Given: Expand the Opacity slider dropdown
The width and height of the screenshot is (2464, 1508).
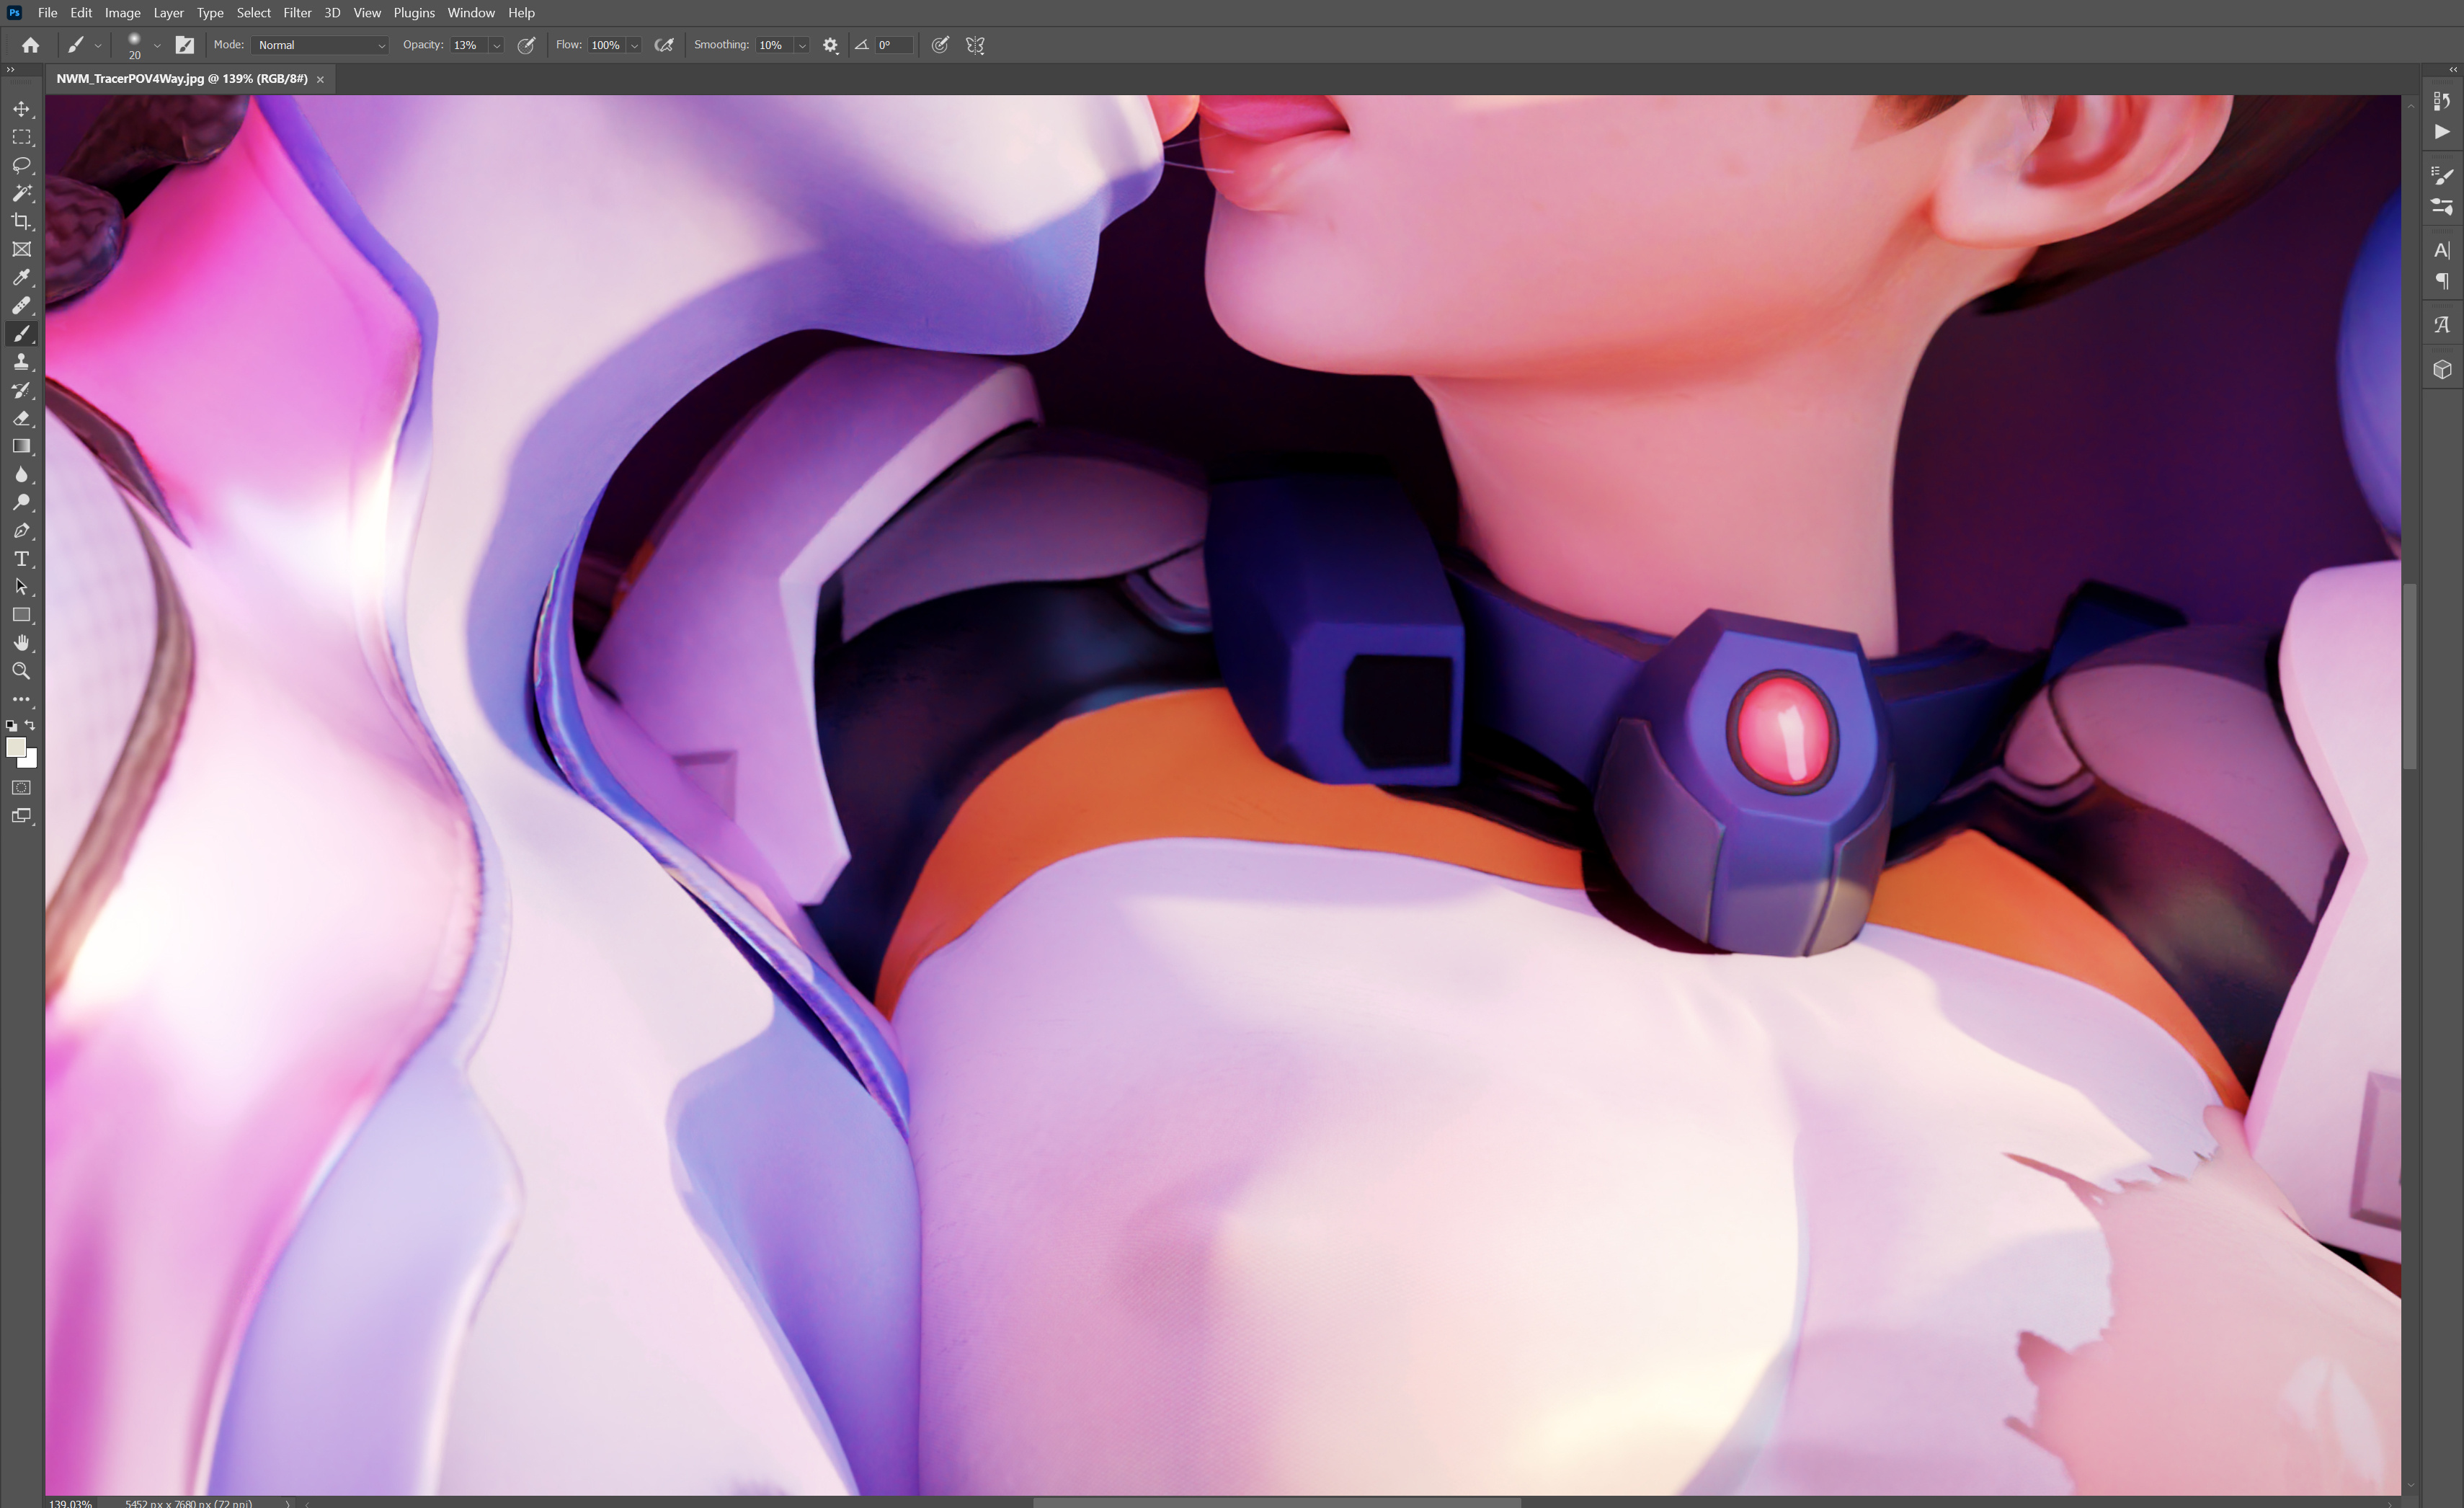Looking at the screenshot, I should pyautogui.click(x=496, y=45).
